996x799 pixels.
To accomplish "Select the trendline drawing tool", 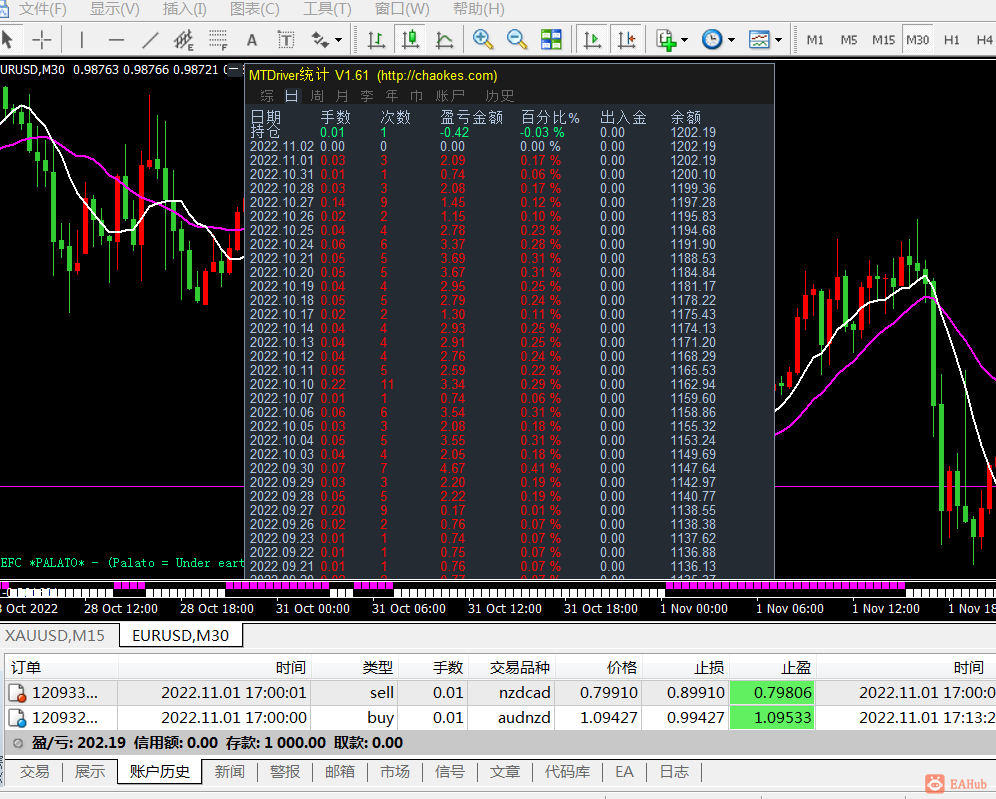I will [x=150, y=40].
